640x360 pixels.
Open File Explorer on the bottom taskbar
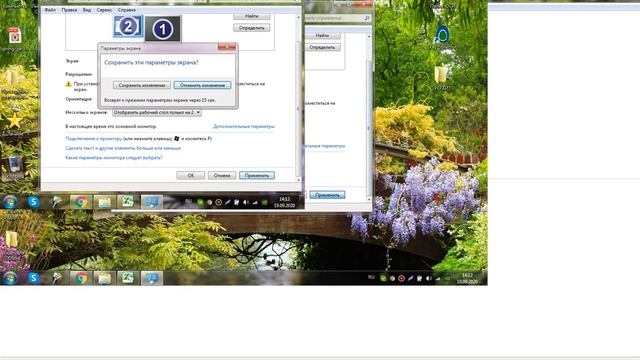click(x=104, y=278)
